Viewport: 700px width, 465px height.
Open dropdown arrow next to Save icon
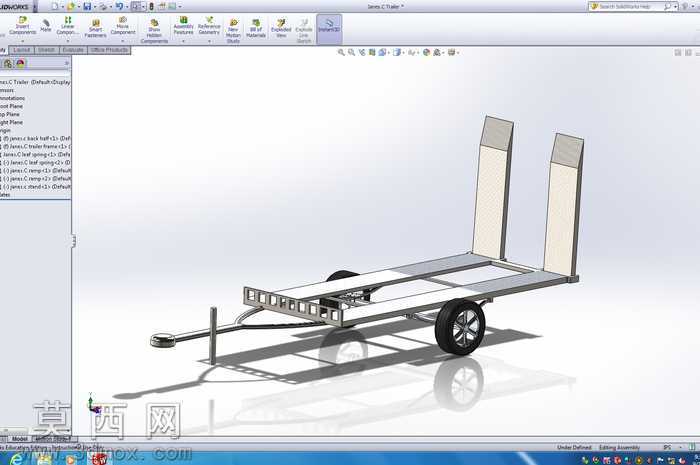click(x=95, y=7)
